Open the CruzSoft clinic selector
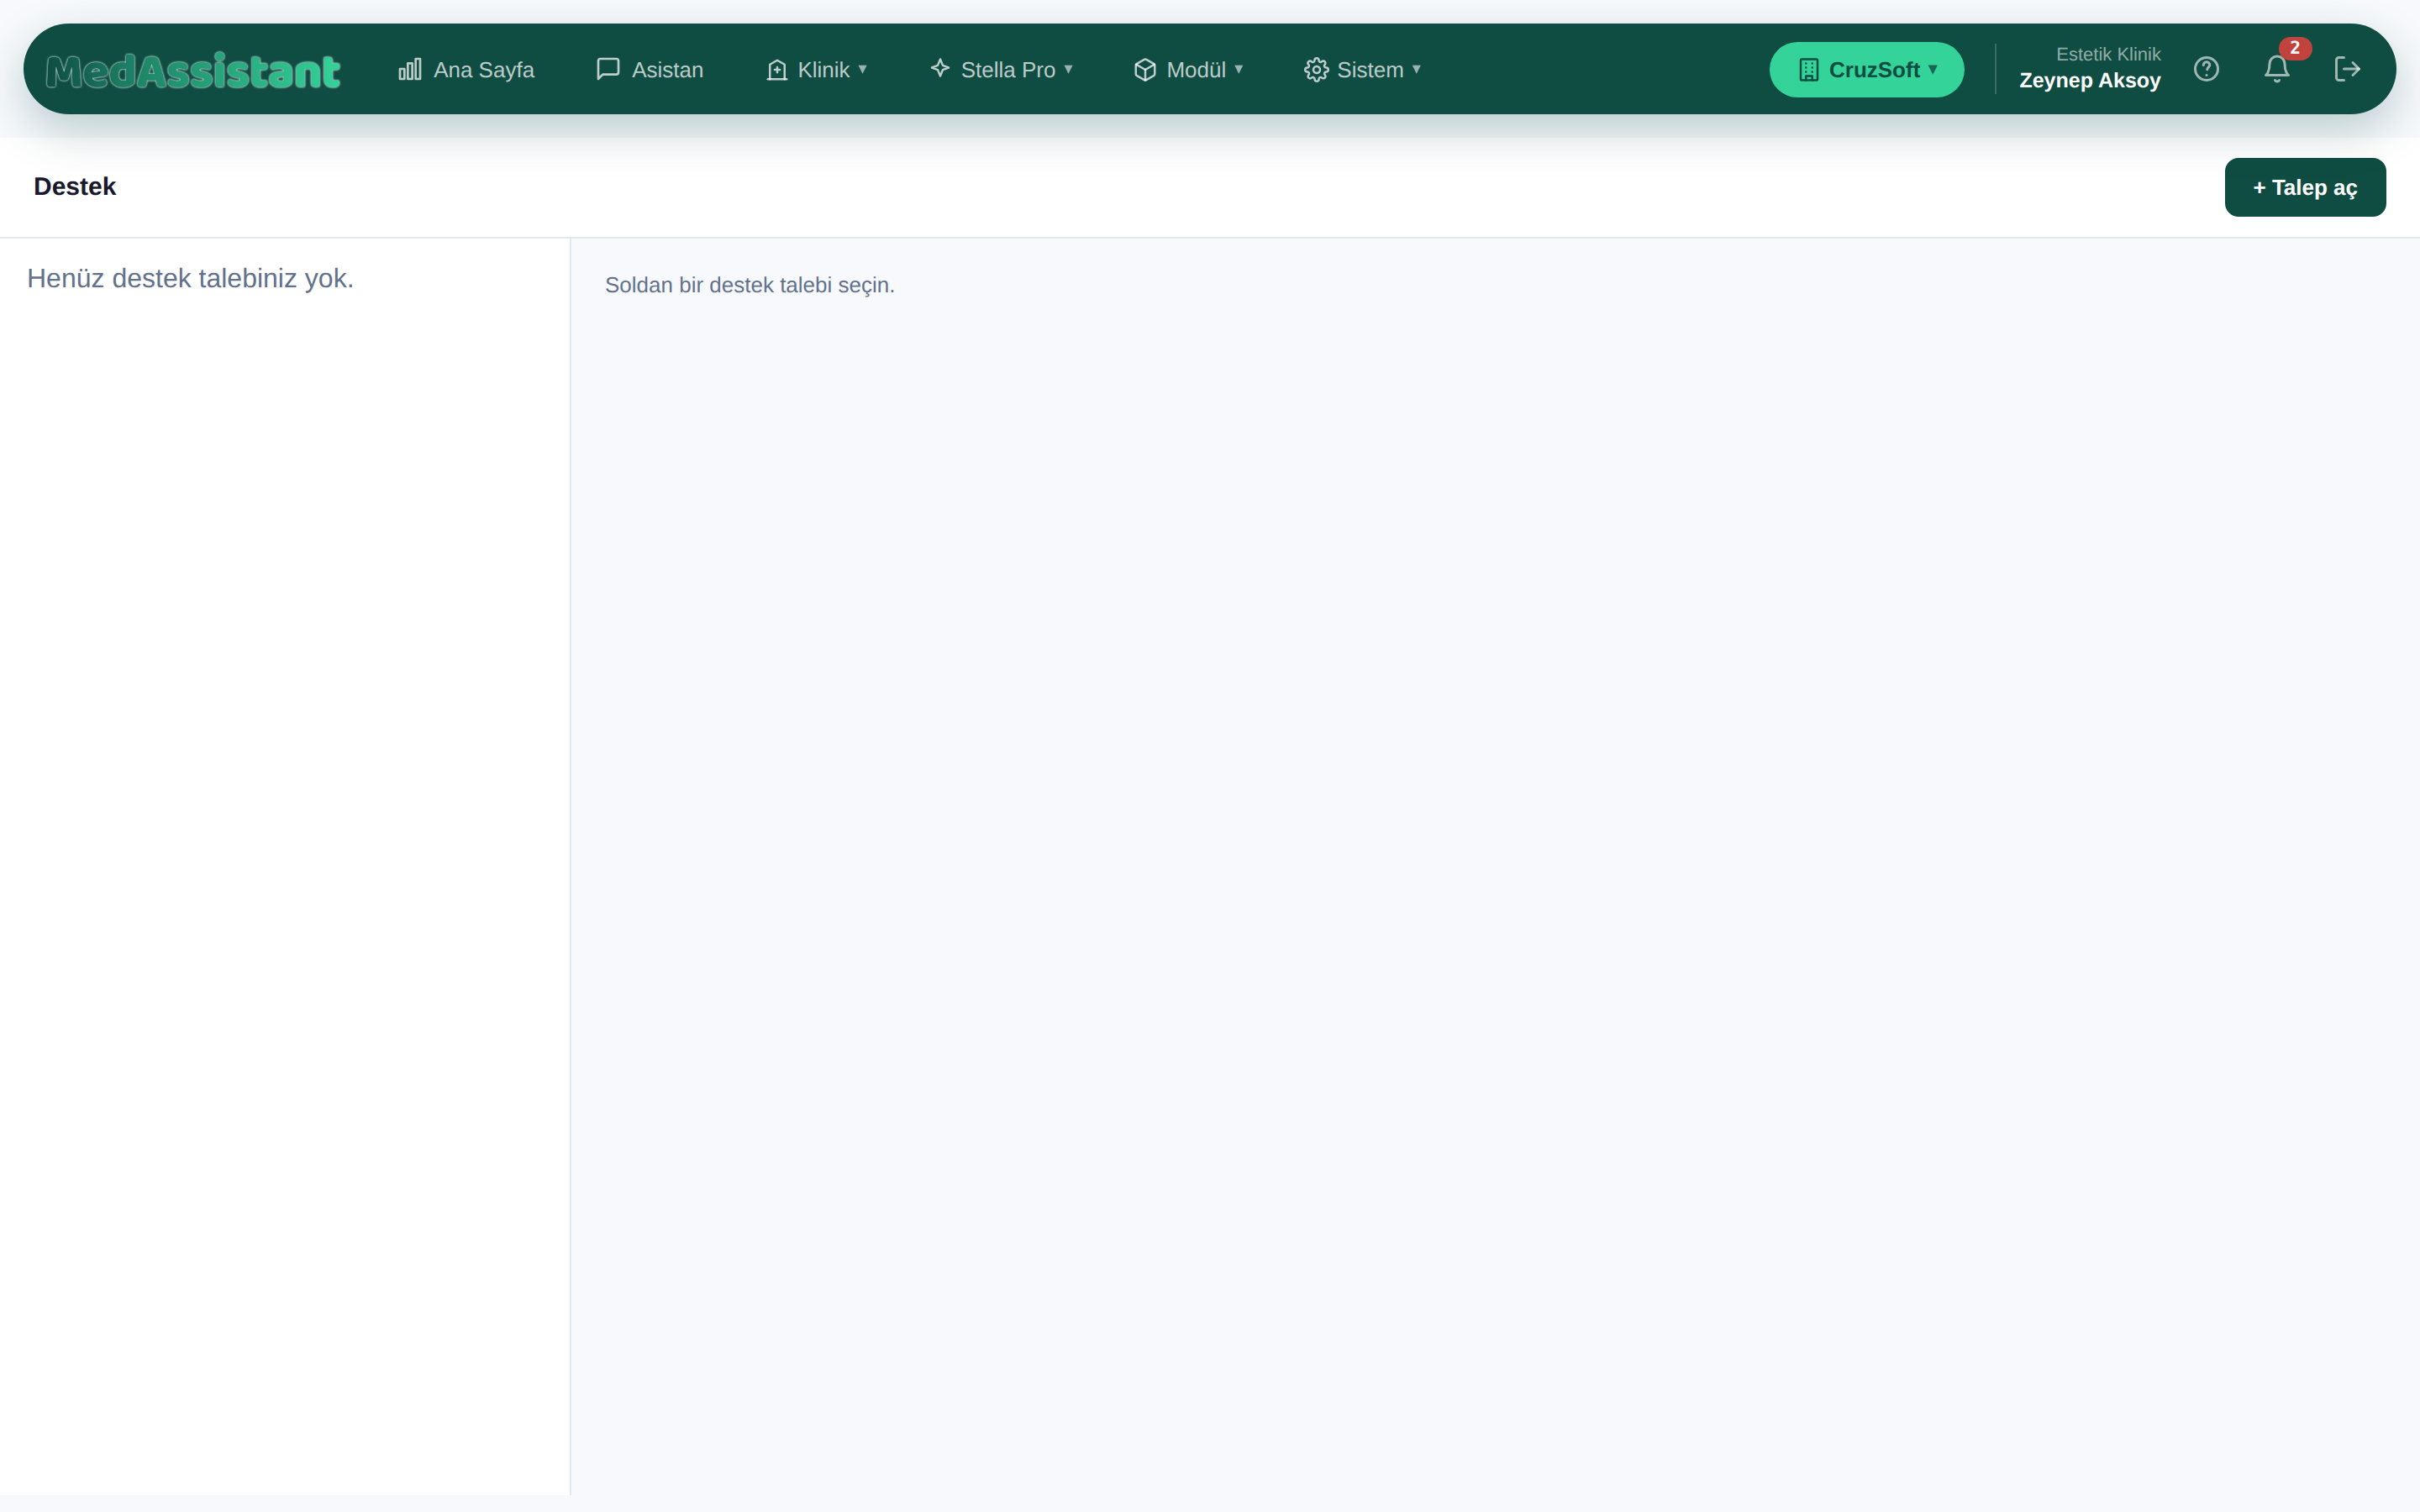Image resolution: width=2420 pixels, height=1512 pixels. coord(1866,69)
